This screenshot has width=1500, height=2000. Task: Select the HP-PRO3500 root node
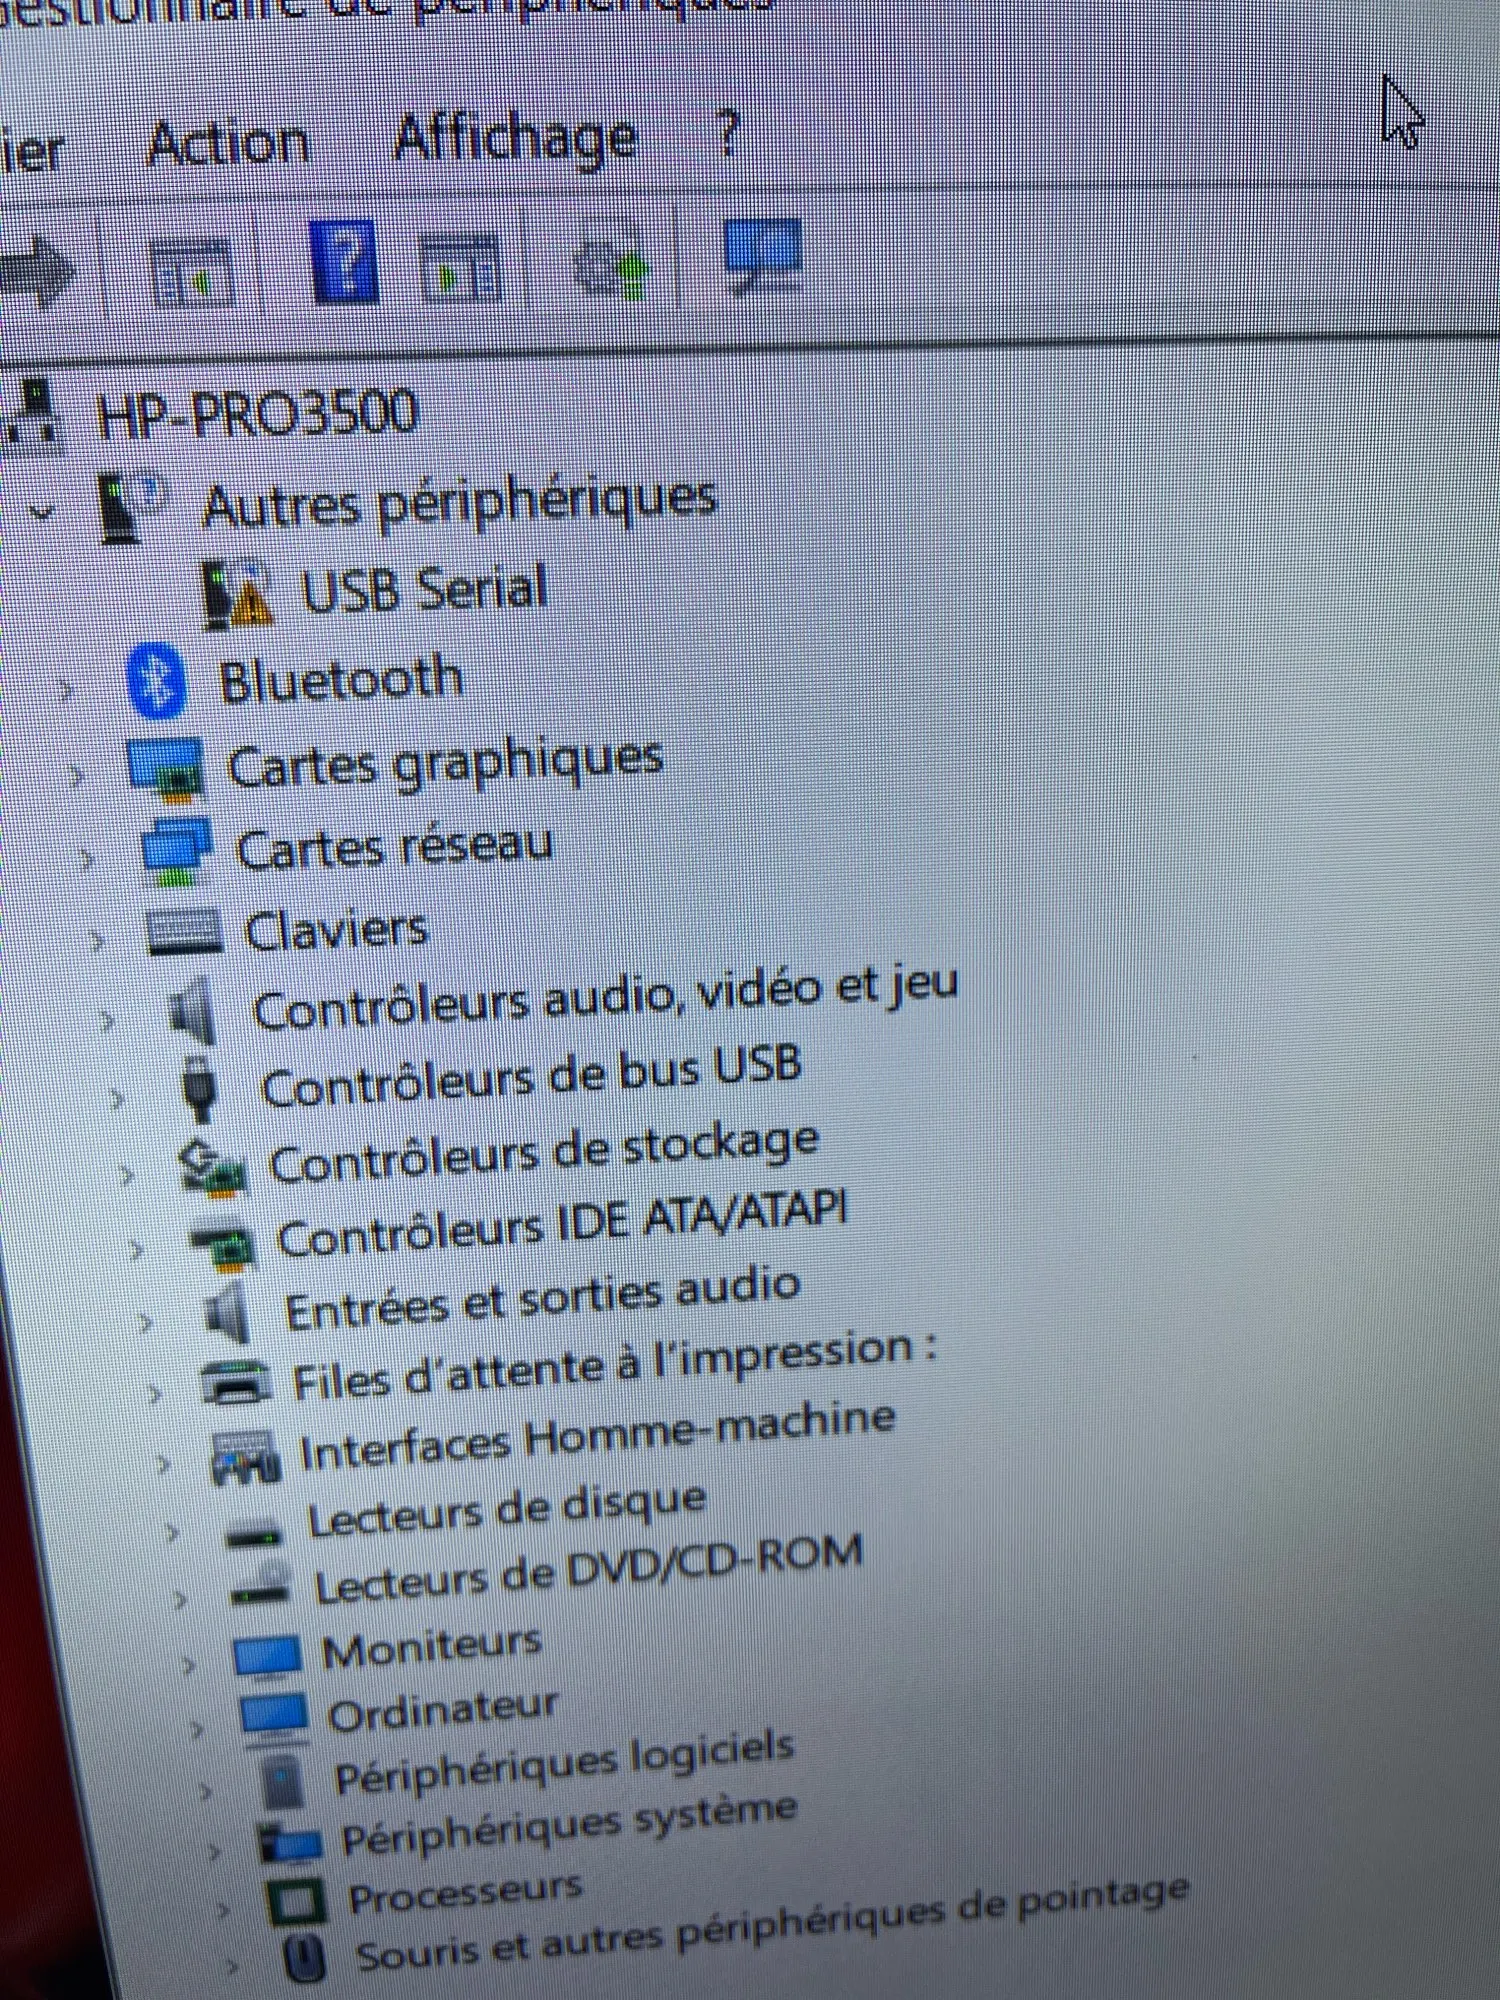click(256, 413)
